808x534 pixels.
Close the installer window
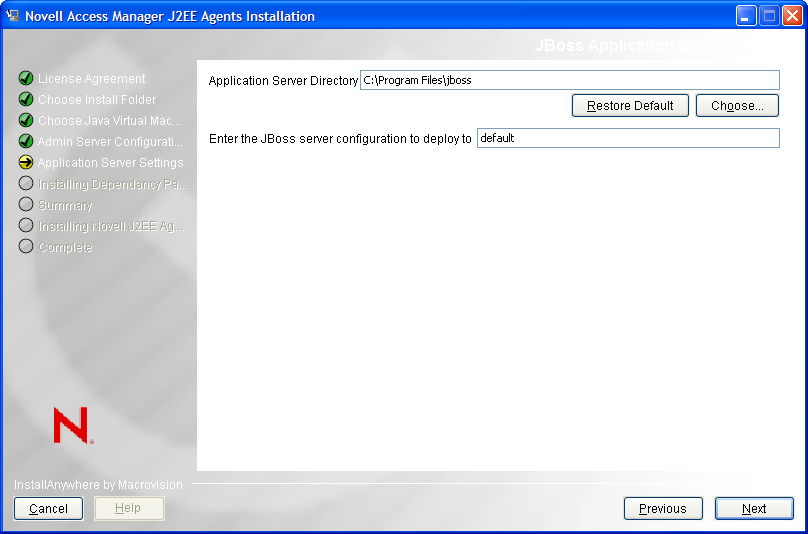click(x=792, y=16)
